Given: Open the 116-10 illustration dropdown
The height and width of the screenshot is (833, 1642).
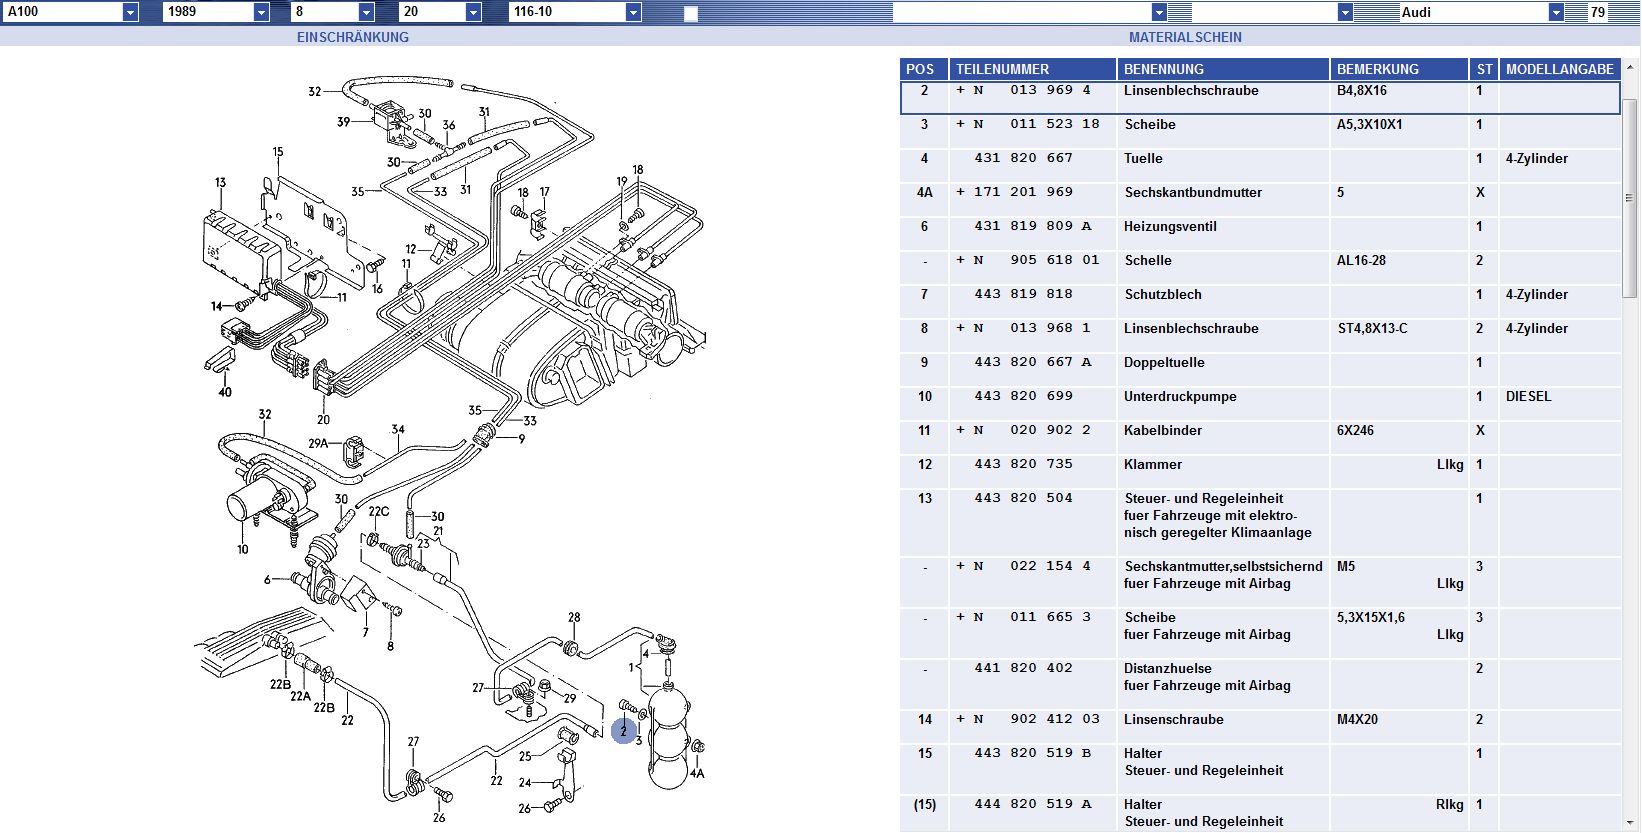Looking at the screenshot, I should pyautogui.click(x=633, y=12).
